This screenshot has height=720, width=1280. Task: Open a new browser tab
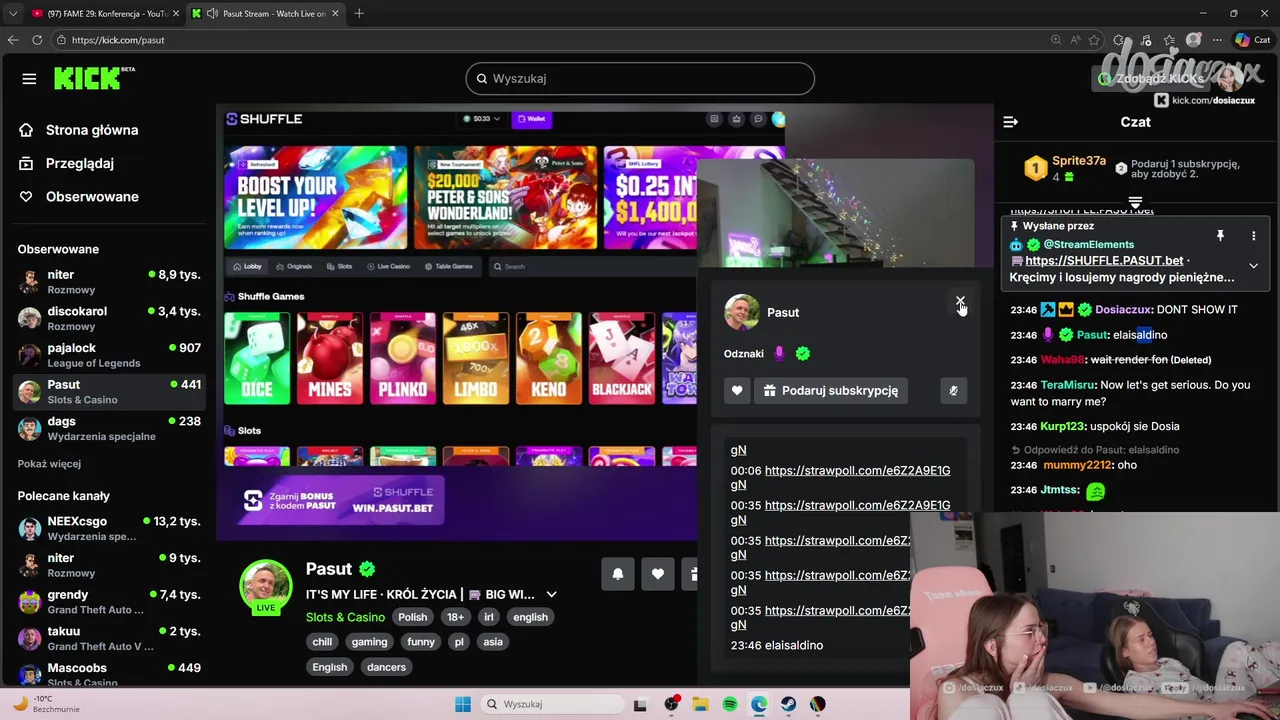[359, 13]
